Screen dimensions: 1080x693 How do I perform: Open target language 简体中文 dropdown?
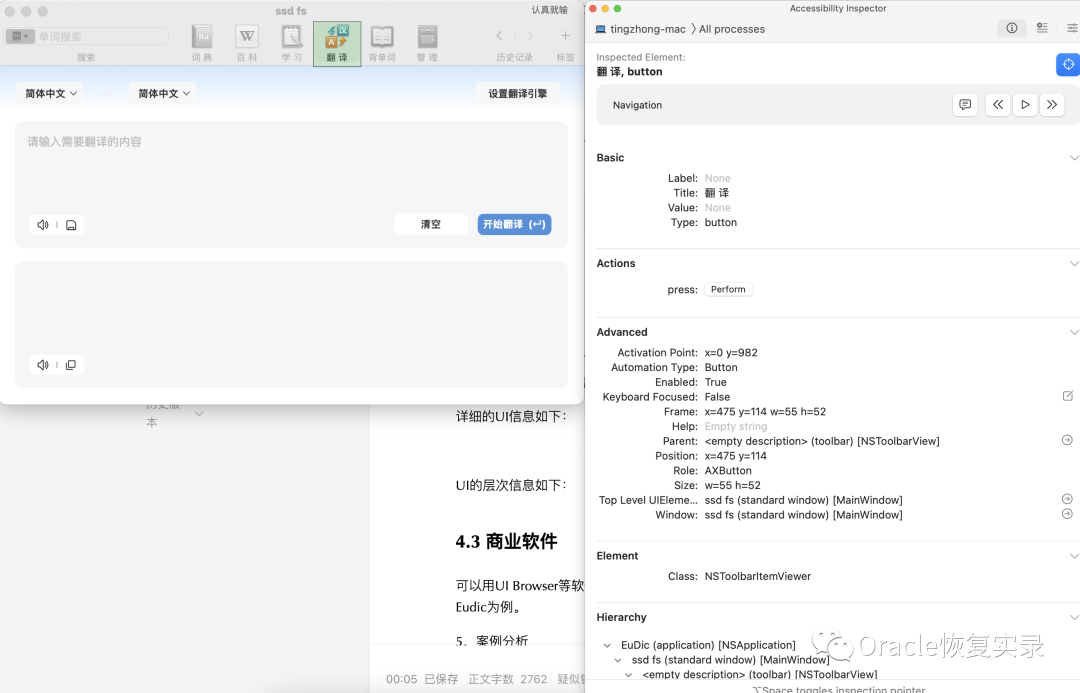163,93
